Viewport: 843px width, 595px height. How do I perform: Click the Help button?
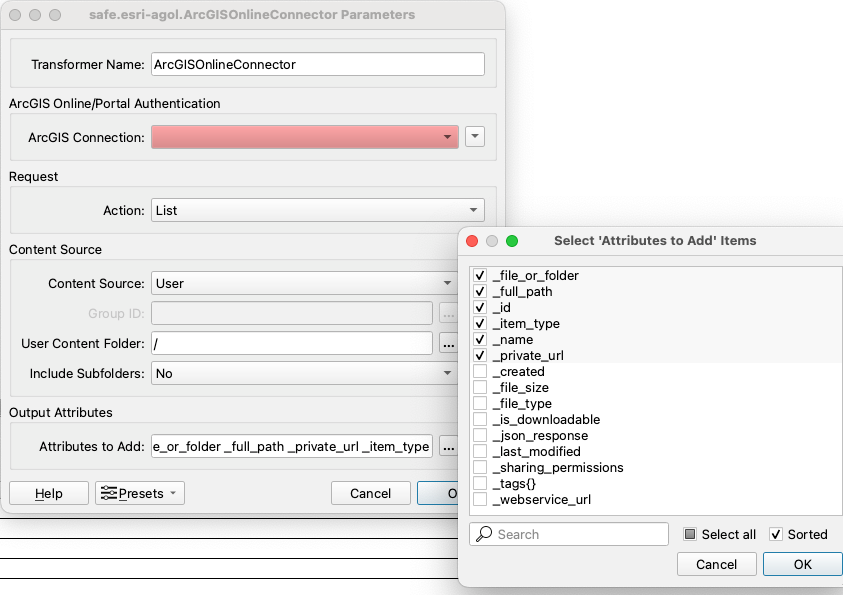coord(49,493)
